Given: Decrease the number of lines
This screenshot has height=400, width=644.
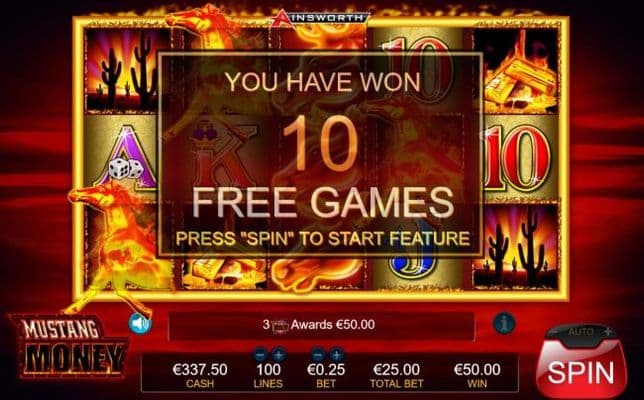Looking at the screenshot, I should pyautogui.click(x=260, y=354).
